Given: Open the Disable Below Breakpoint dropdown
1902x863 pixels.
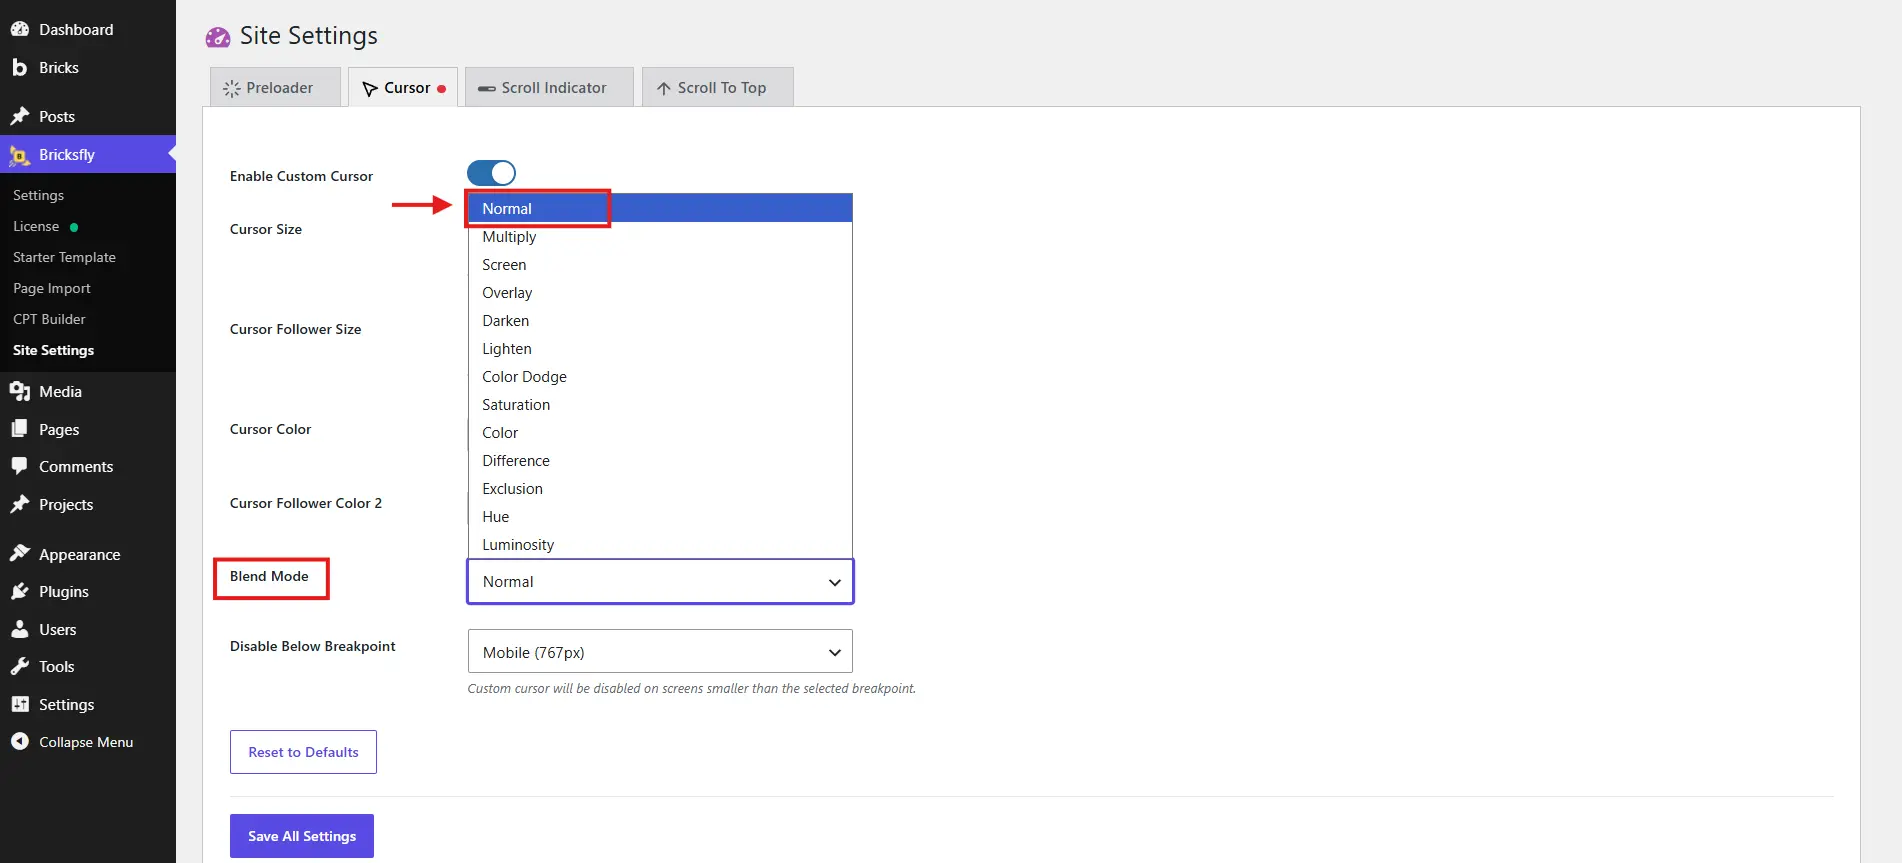Looking at the screenshot, I should (x=660, y=651).
